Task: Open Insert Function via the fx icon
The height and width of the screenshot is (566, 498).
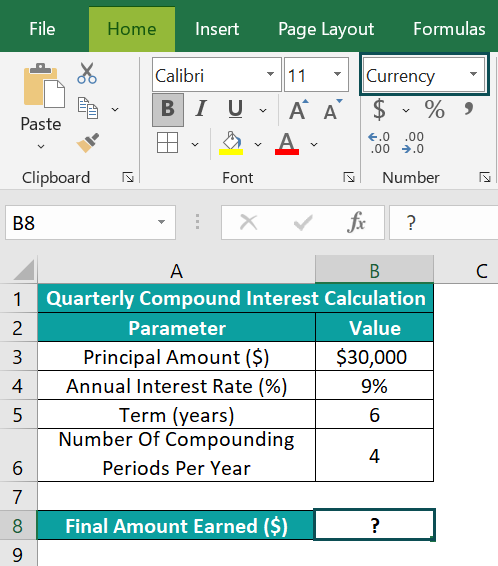Action: [357, 222]
